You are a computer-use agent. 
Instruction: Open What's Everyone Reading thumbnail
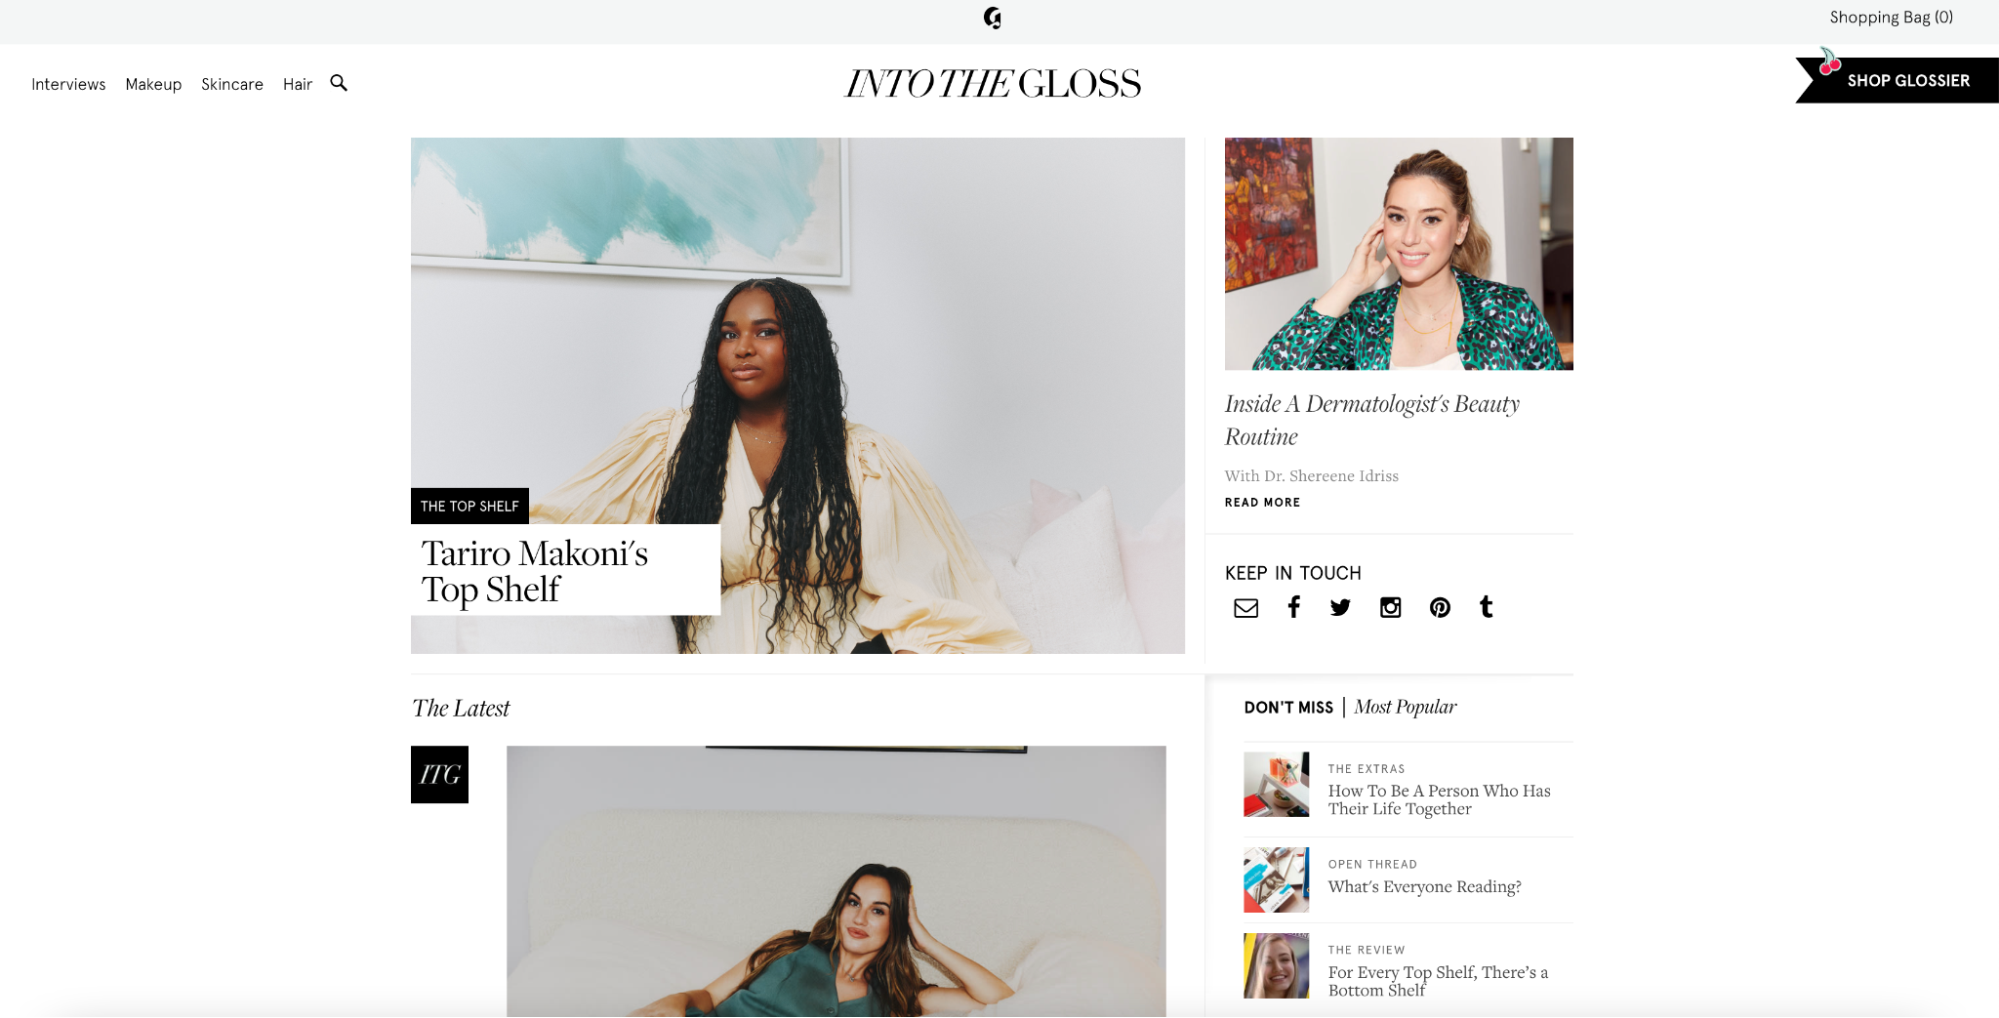pos(1276,880)
